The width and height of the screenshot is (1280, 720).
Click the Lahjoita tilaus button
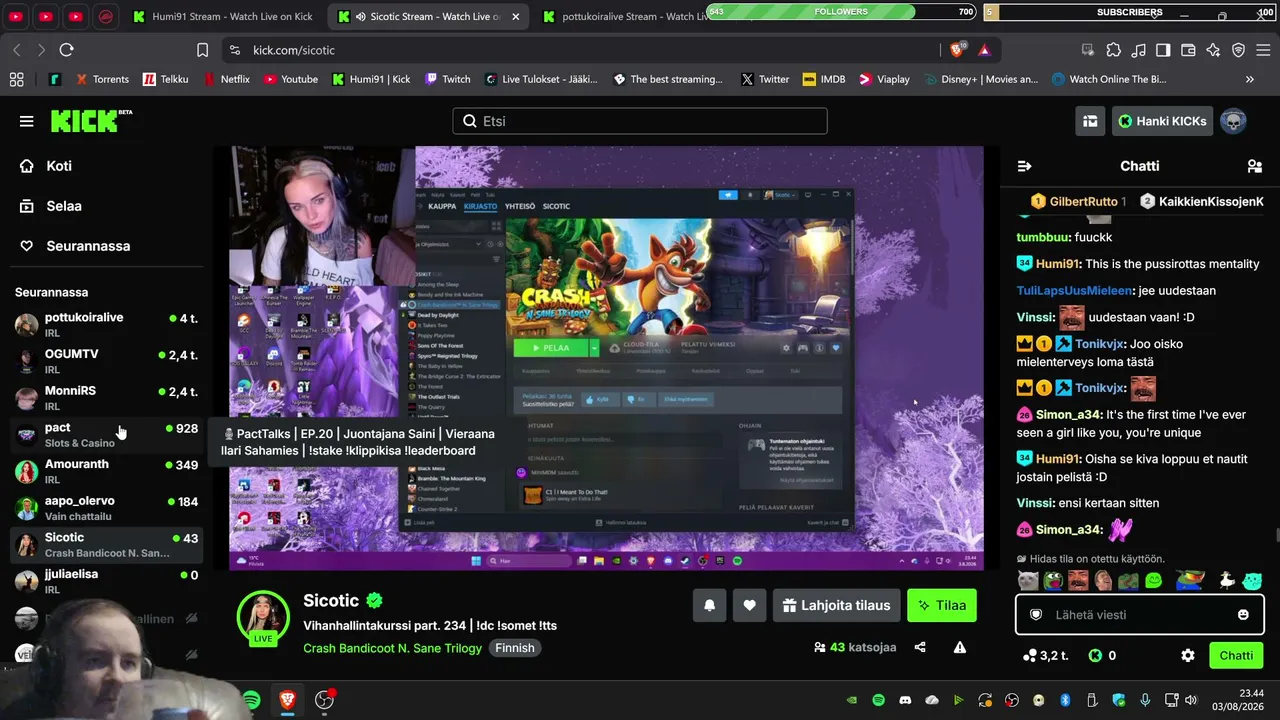tap(836, 605)
